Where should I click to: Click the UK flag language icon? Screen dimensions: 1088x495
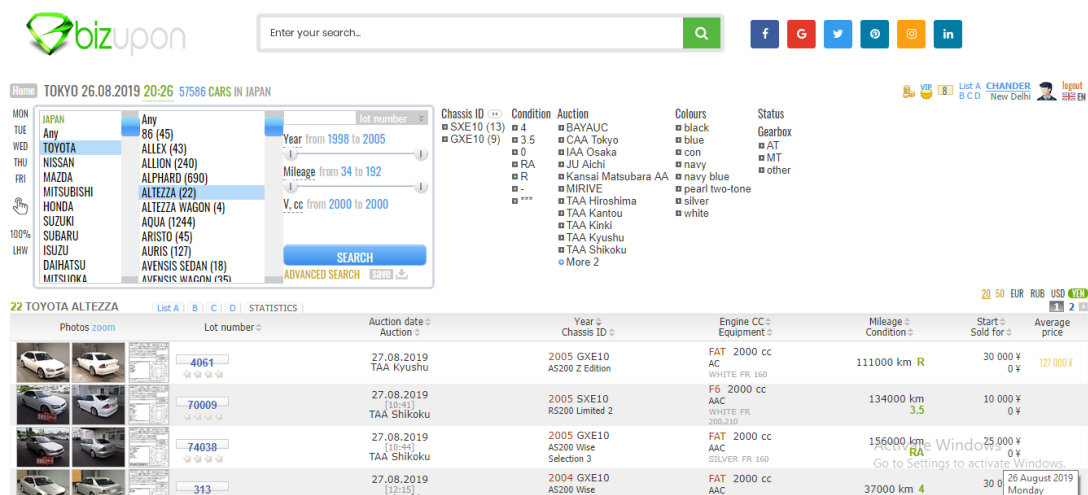coord(1069,97)
